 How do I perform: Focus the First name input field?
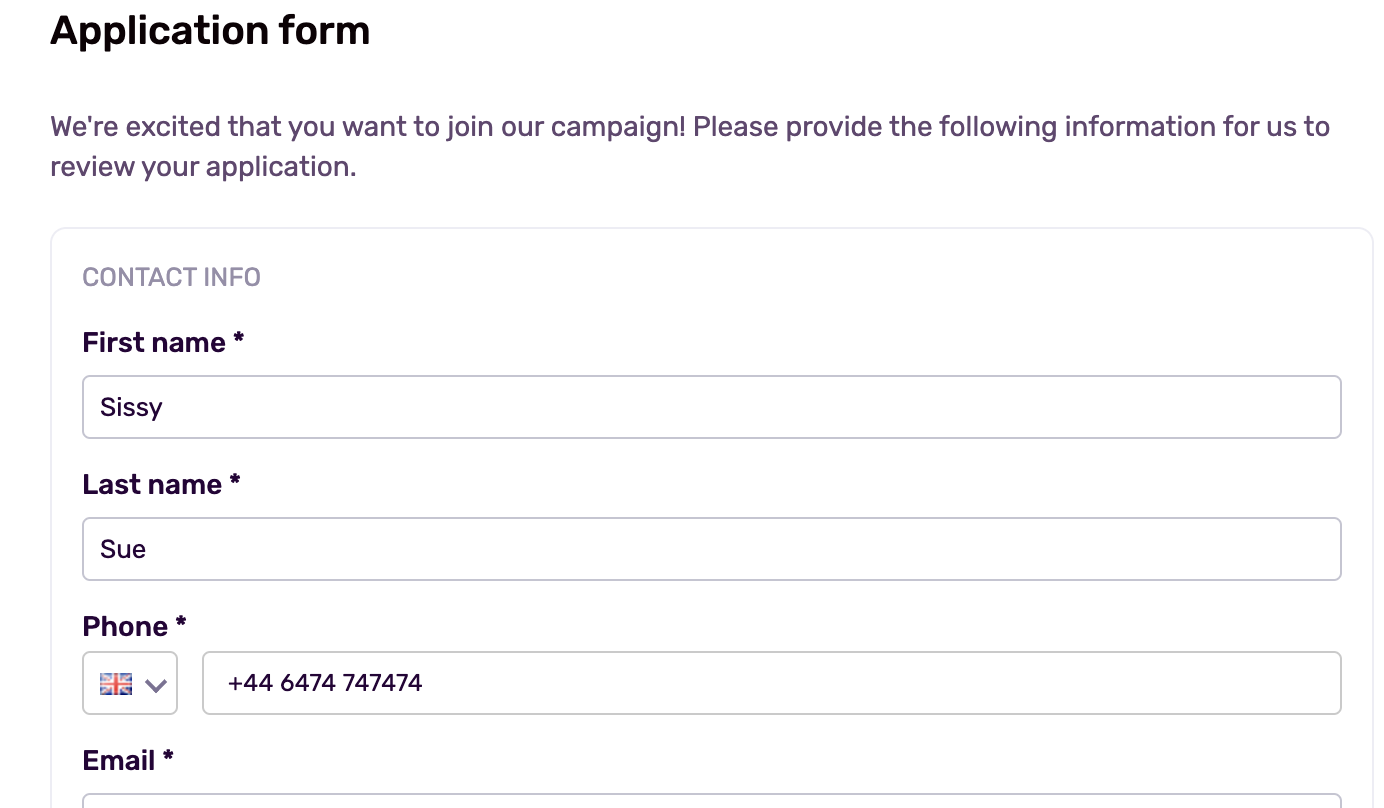pyautogui.click(x=711, y=407)
